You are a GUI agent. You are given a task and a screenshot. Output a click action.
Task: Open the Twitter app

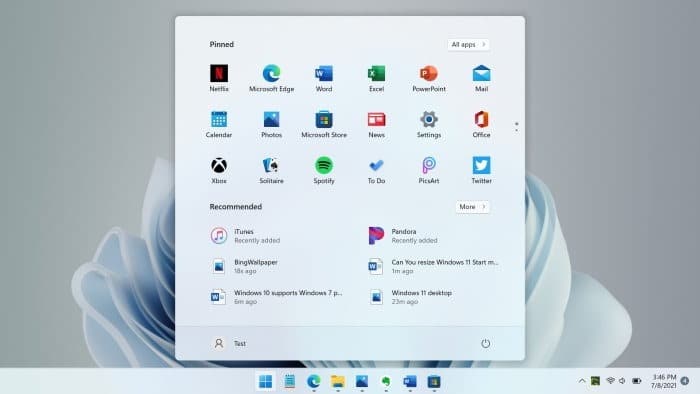[481, 170]
